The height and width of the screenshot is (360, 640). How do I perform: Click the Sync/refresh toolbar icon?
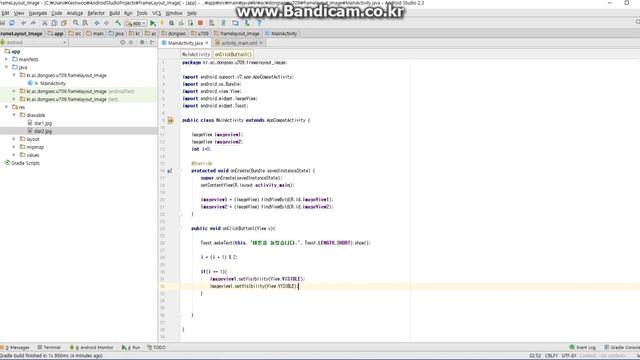[12, 23]
